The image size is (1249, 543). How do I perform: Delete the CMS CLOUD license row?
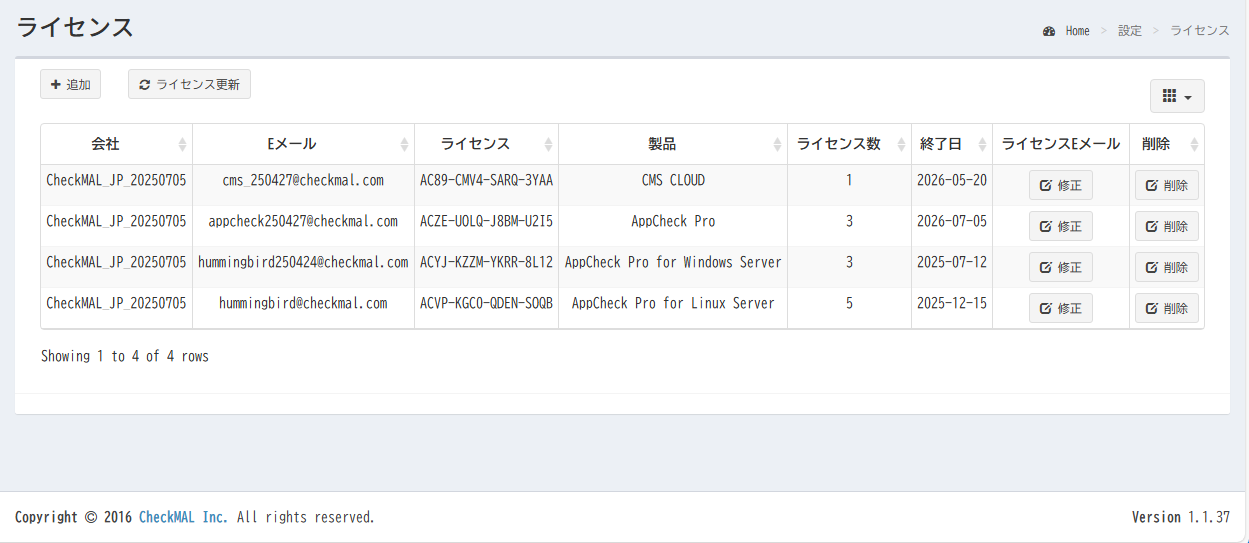point(1166,185)
